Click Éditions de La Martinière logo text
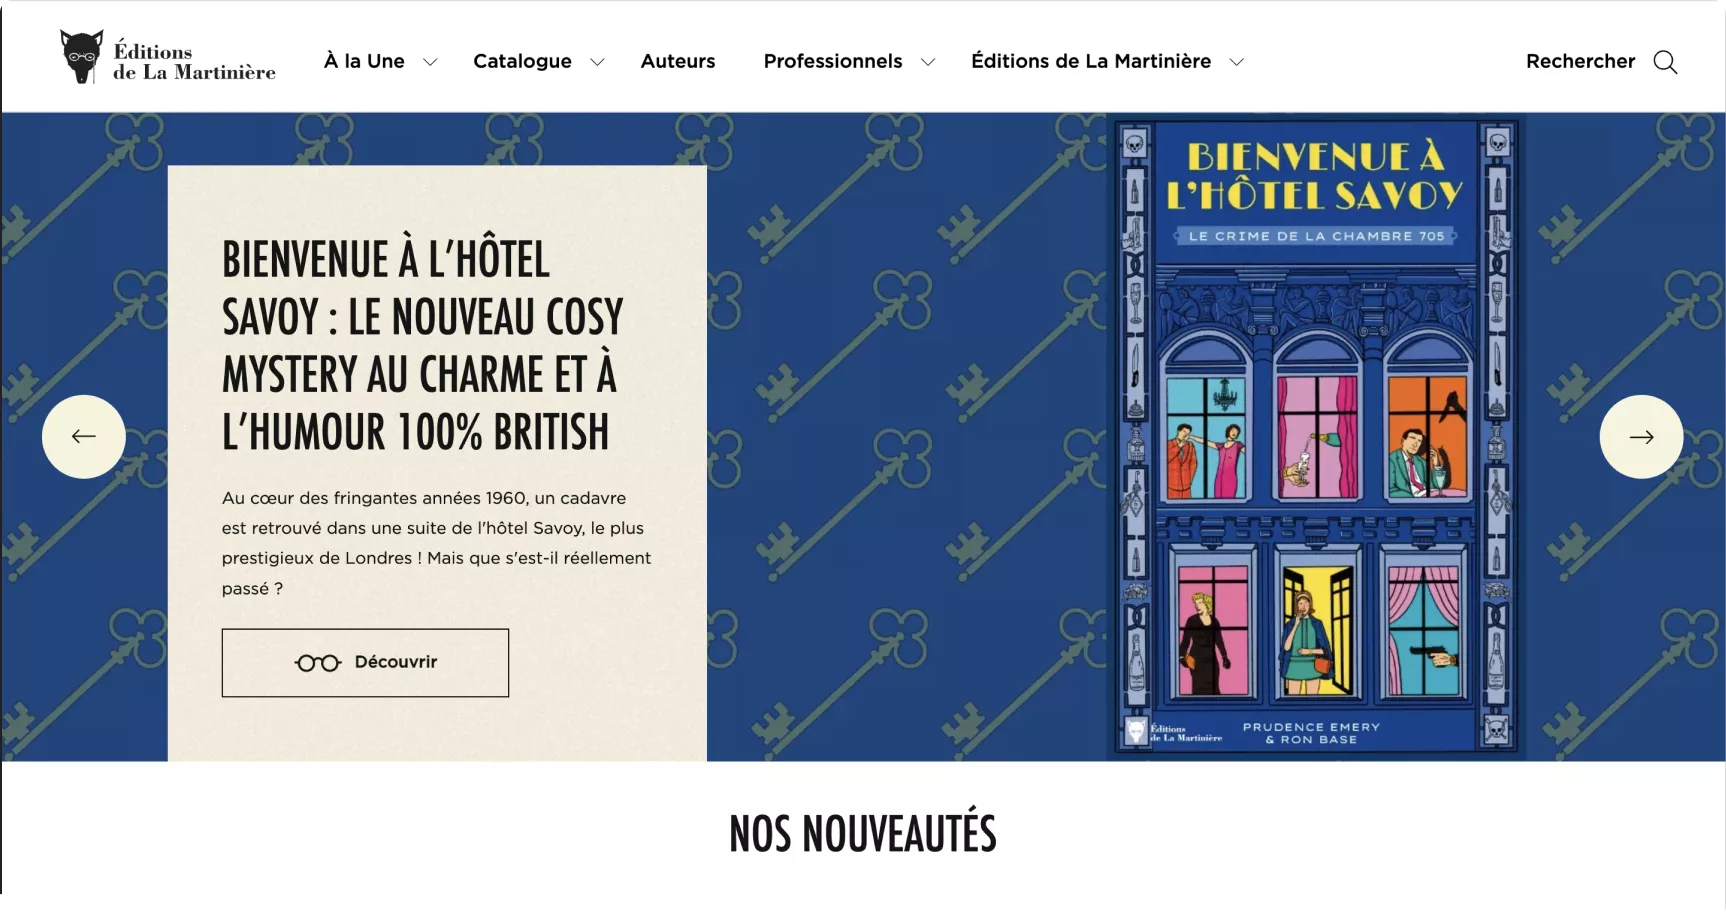1726x920 pixels. 194,62
